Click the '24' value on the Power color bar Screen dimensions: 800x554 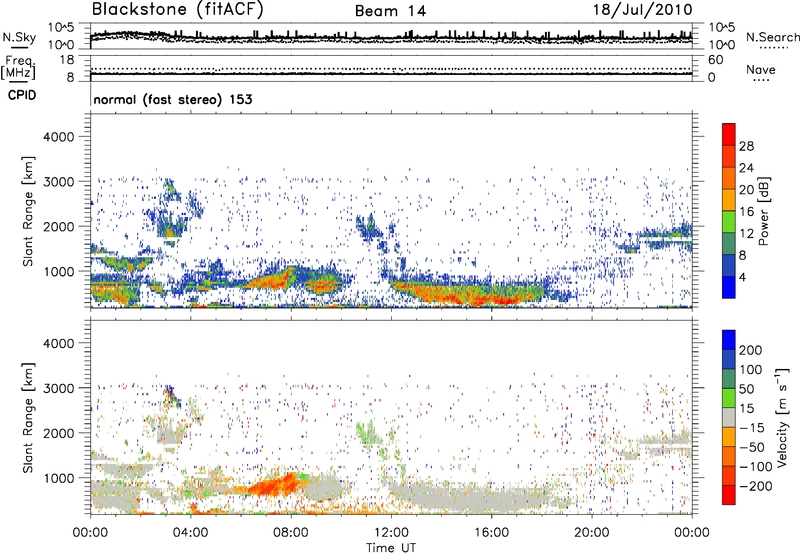coord(746,168)
